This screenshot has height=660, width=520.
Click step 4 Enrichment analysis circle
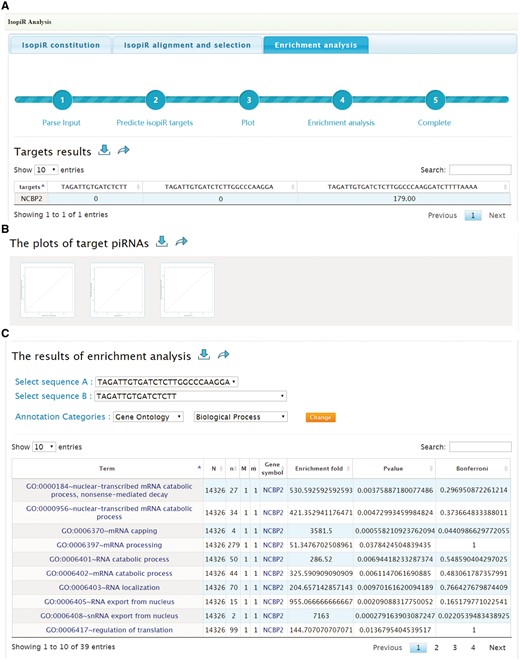click(342, 100)
